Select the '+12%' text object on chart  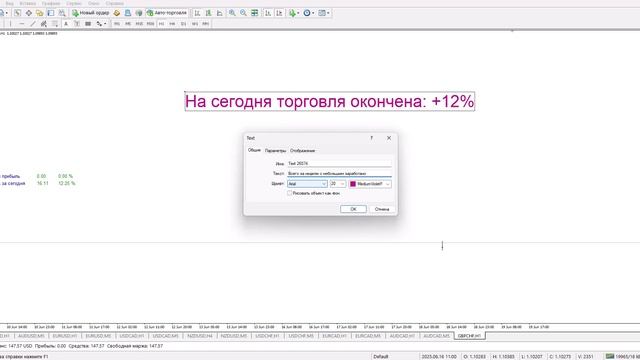tap(330, 101)
